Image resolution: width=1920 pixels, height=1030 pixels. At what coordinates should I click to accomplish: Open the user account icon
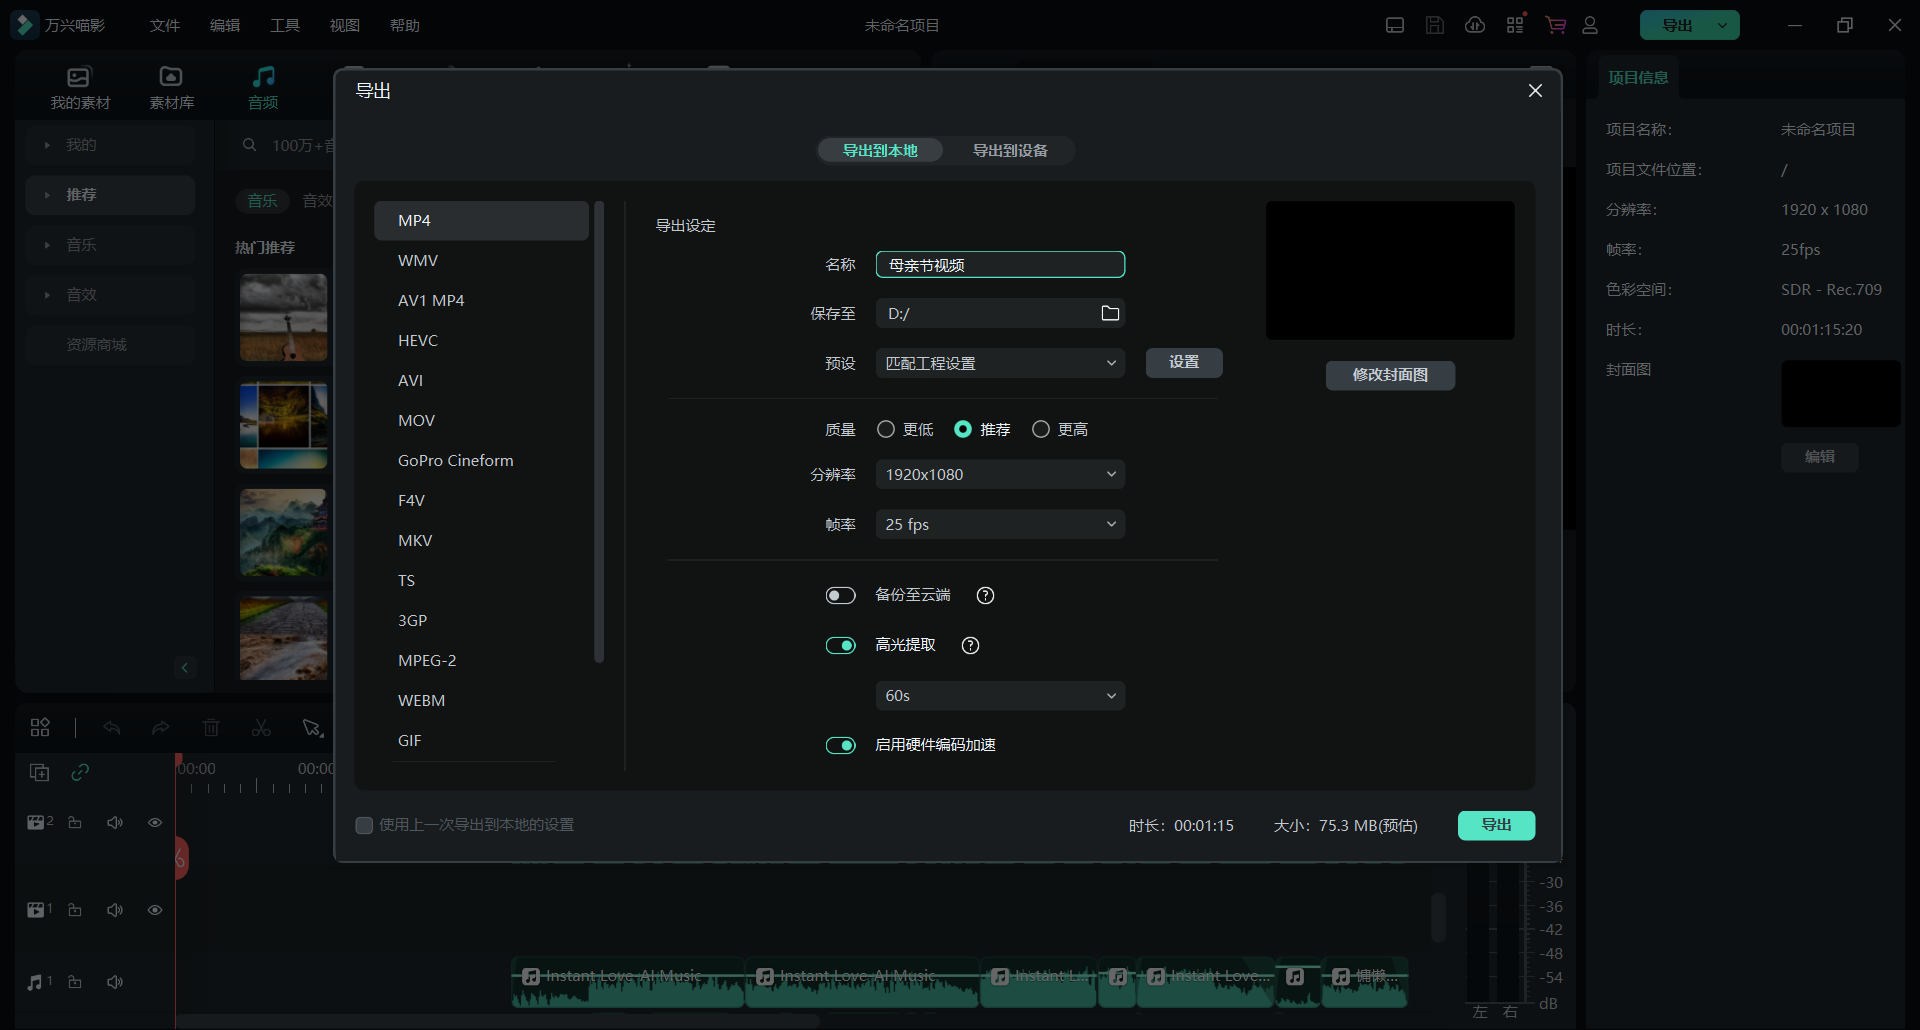tap(1590, 25)
